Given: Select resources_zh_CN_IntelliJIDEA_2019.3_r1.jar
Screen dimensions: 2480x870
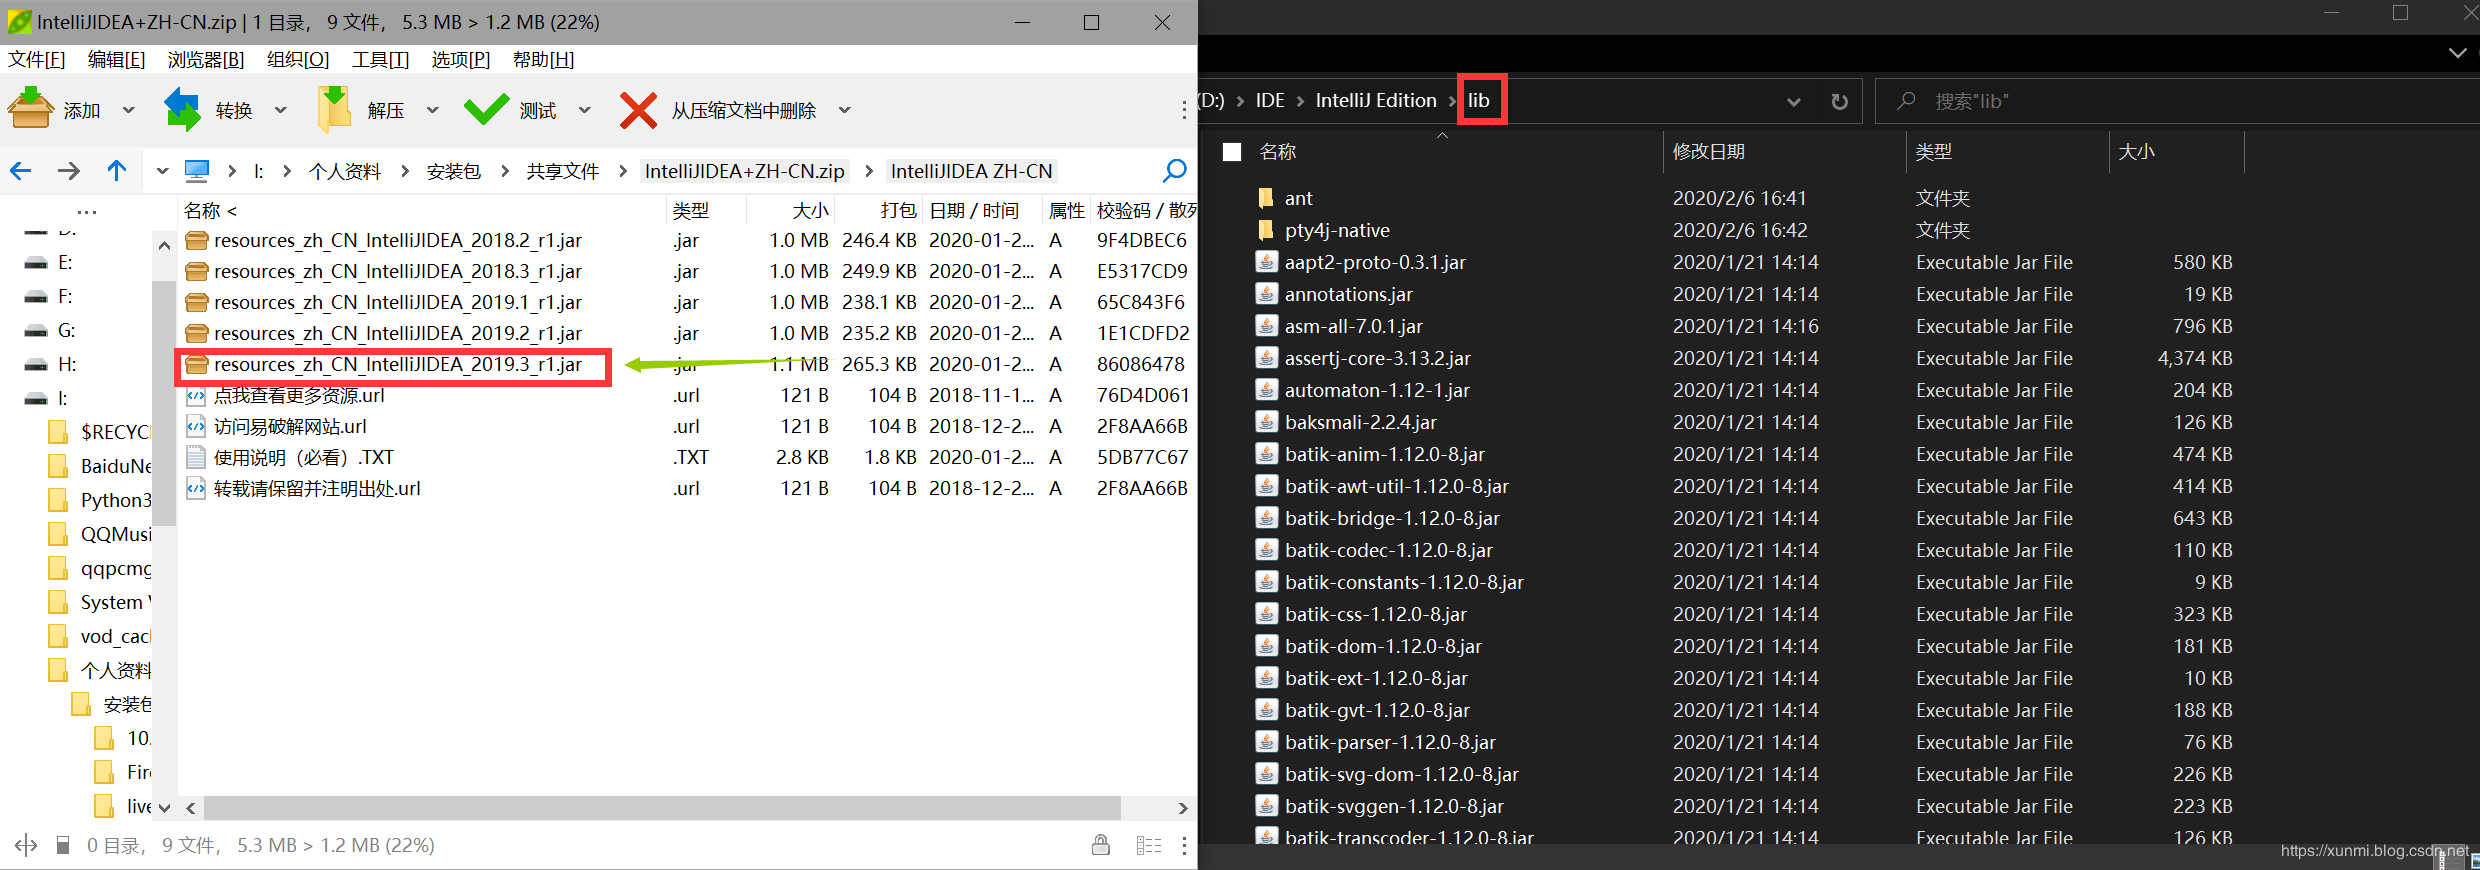Looking at the screenshot, I should (x=397, y=364).
